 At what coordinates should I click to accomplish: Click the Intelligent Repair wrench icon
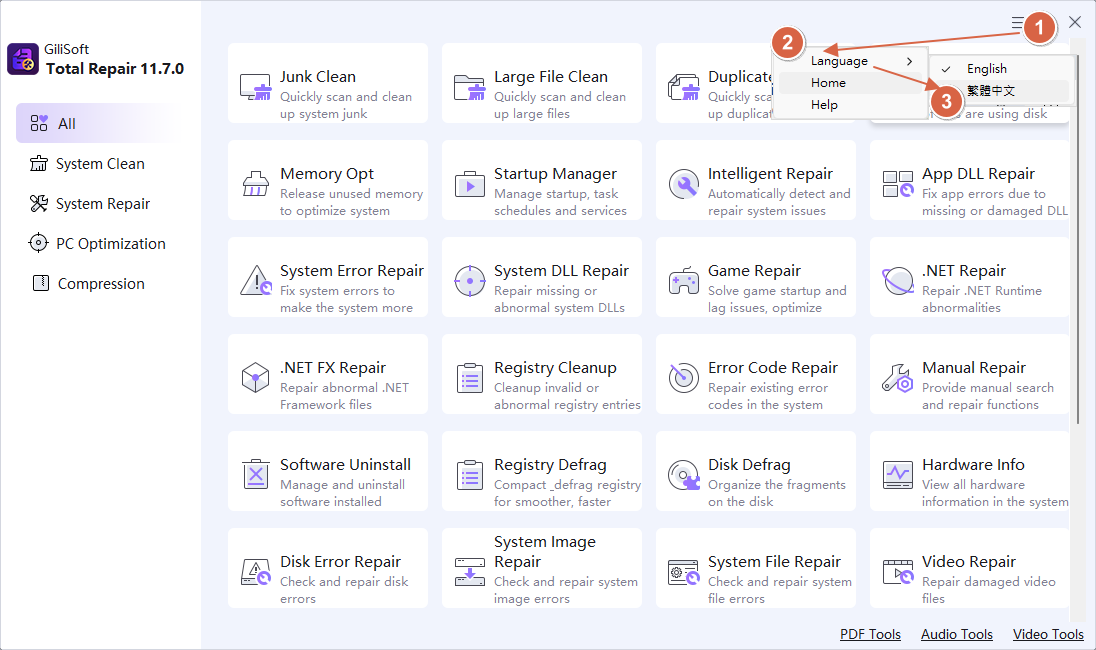684,184
